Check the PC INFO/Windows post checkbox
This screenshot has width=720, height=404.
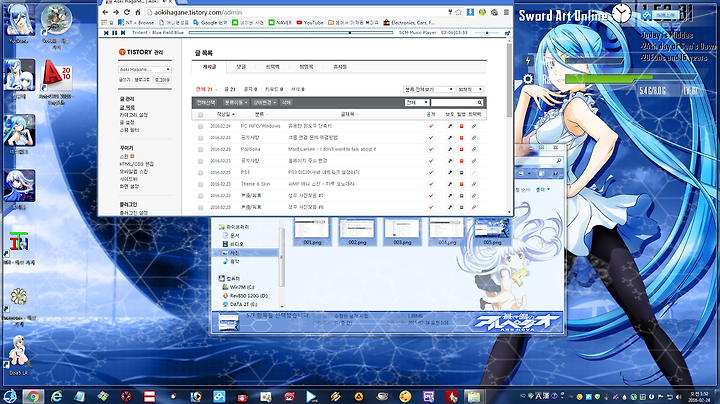tap(201, 126)
